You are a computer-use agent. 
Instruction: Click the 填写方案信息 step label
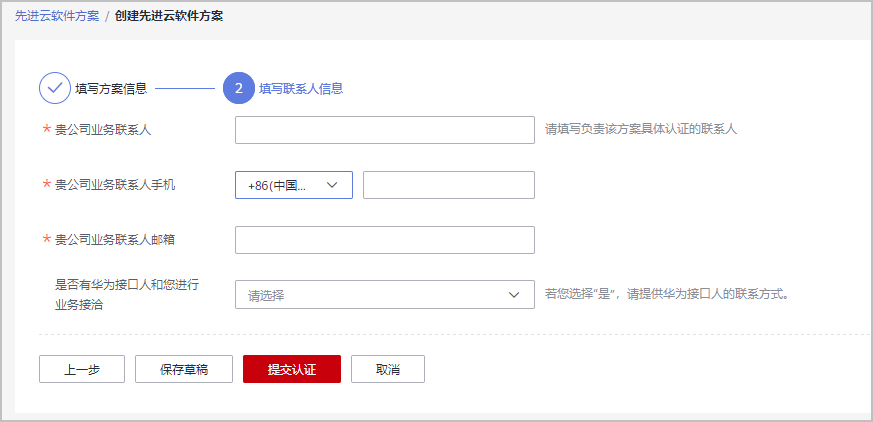(111, 89)
